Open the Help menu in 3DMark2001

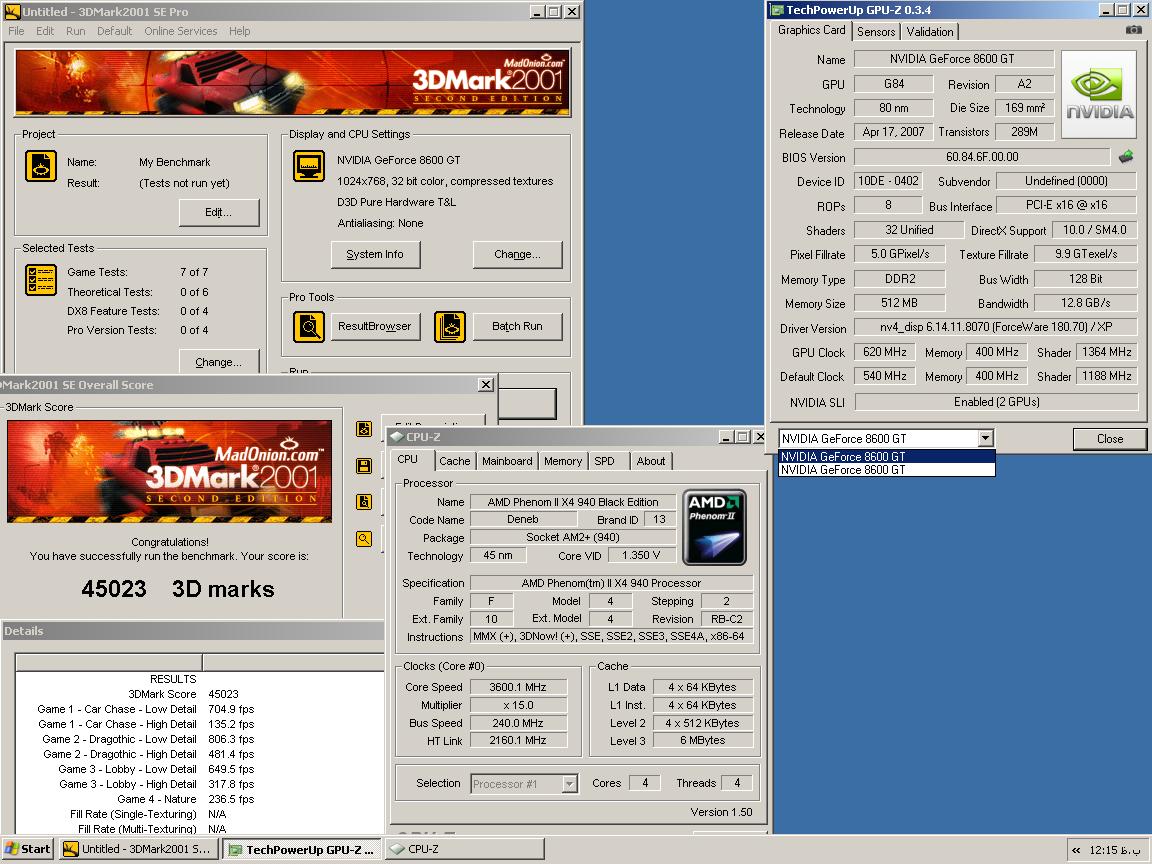pos(240,31)
